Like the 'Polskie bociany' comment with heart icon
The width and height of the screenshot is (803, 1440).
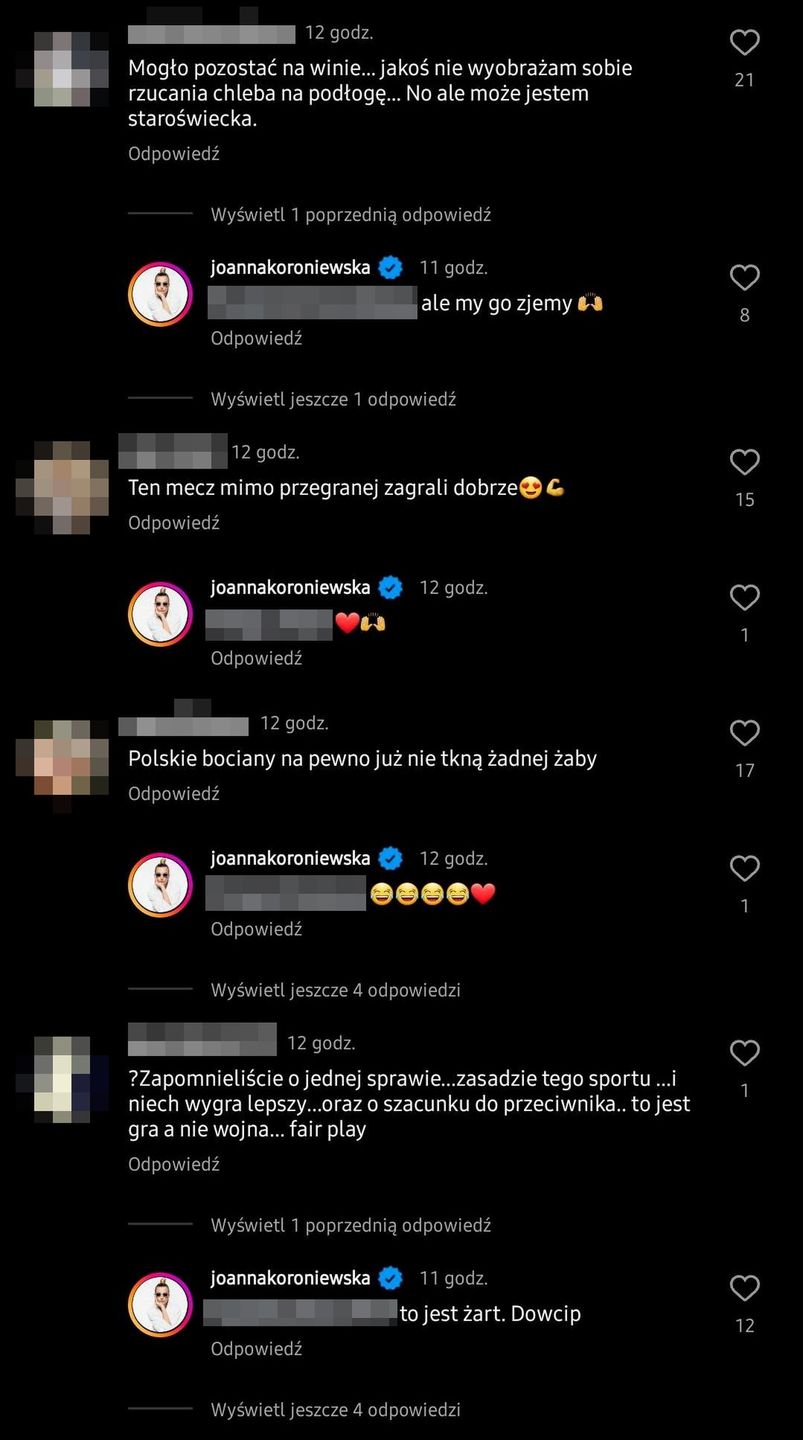click(x=744, y=733)
